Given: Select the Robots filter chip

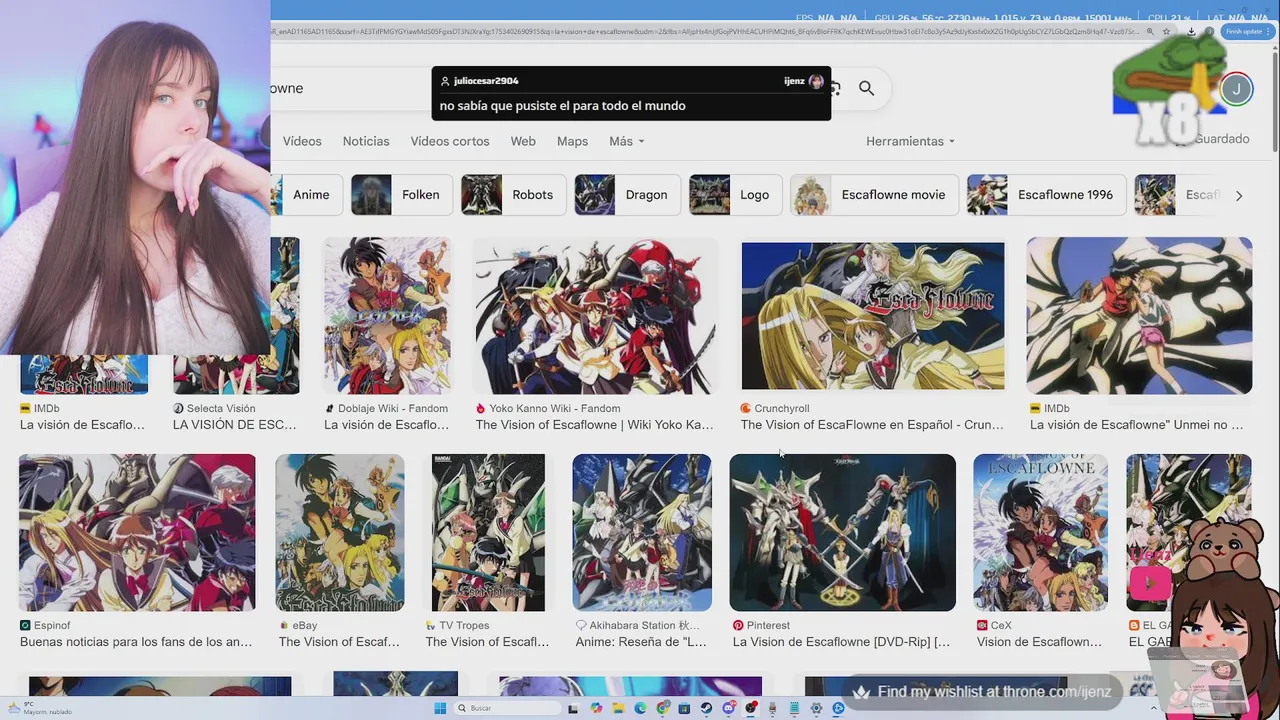Looking at the screenshot, I should (513, 195).
